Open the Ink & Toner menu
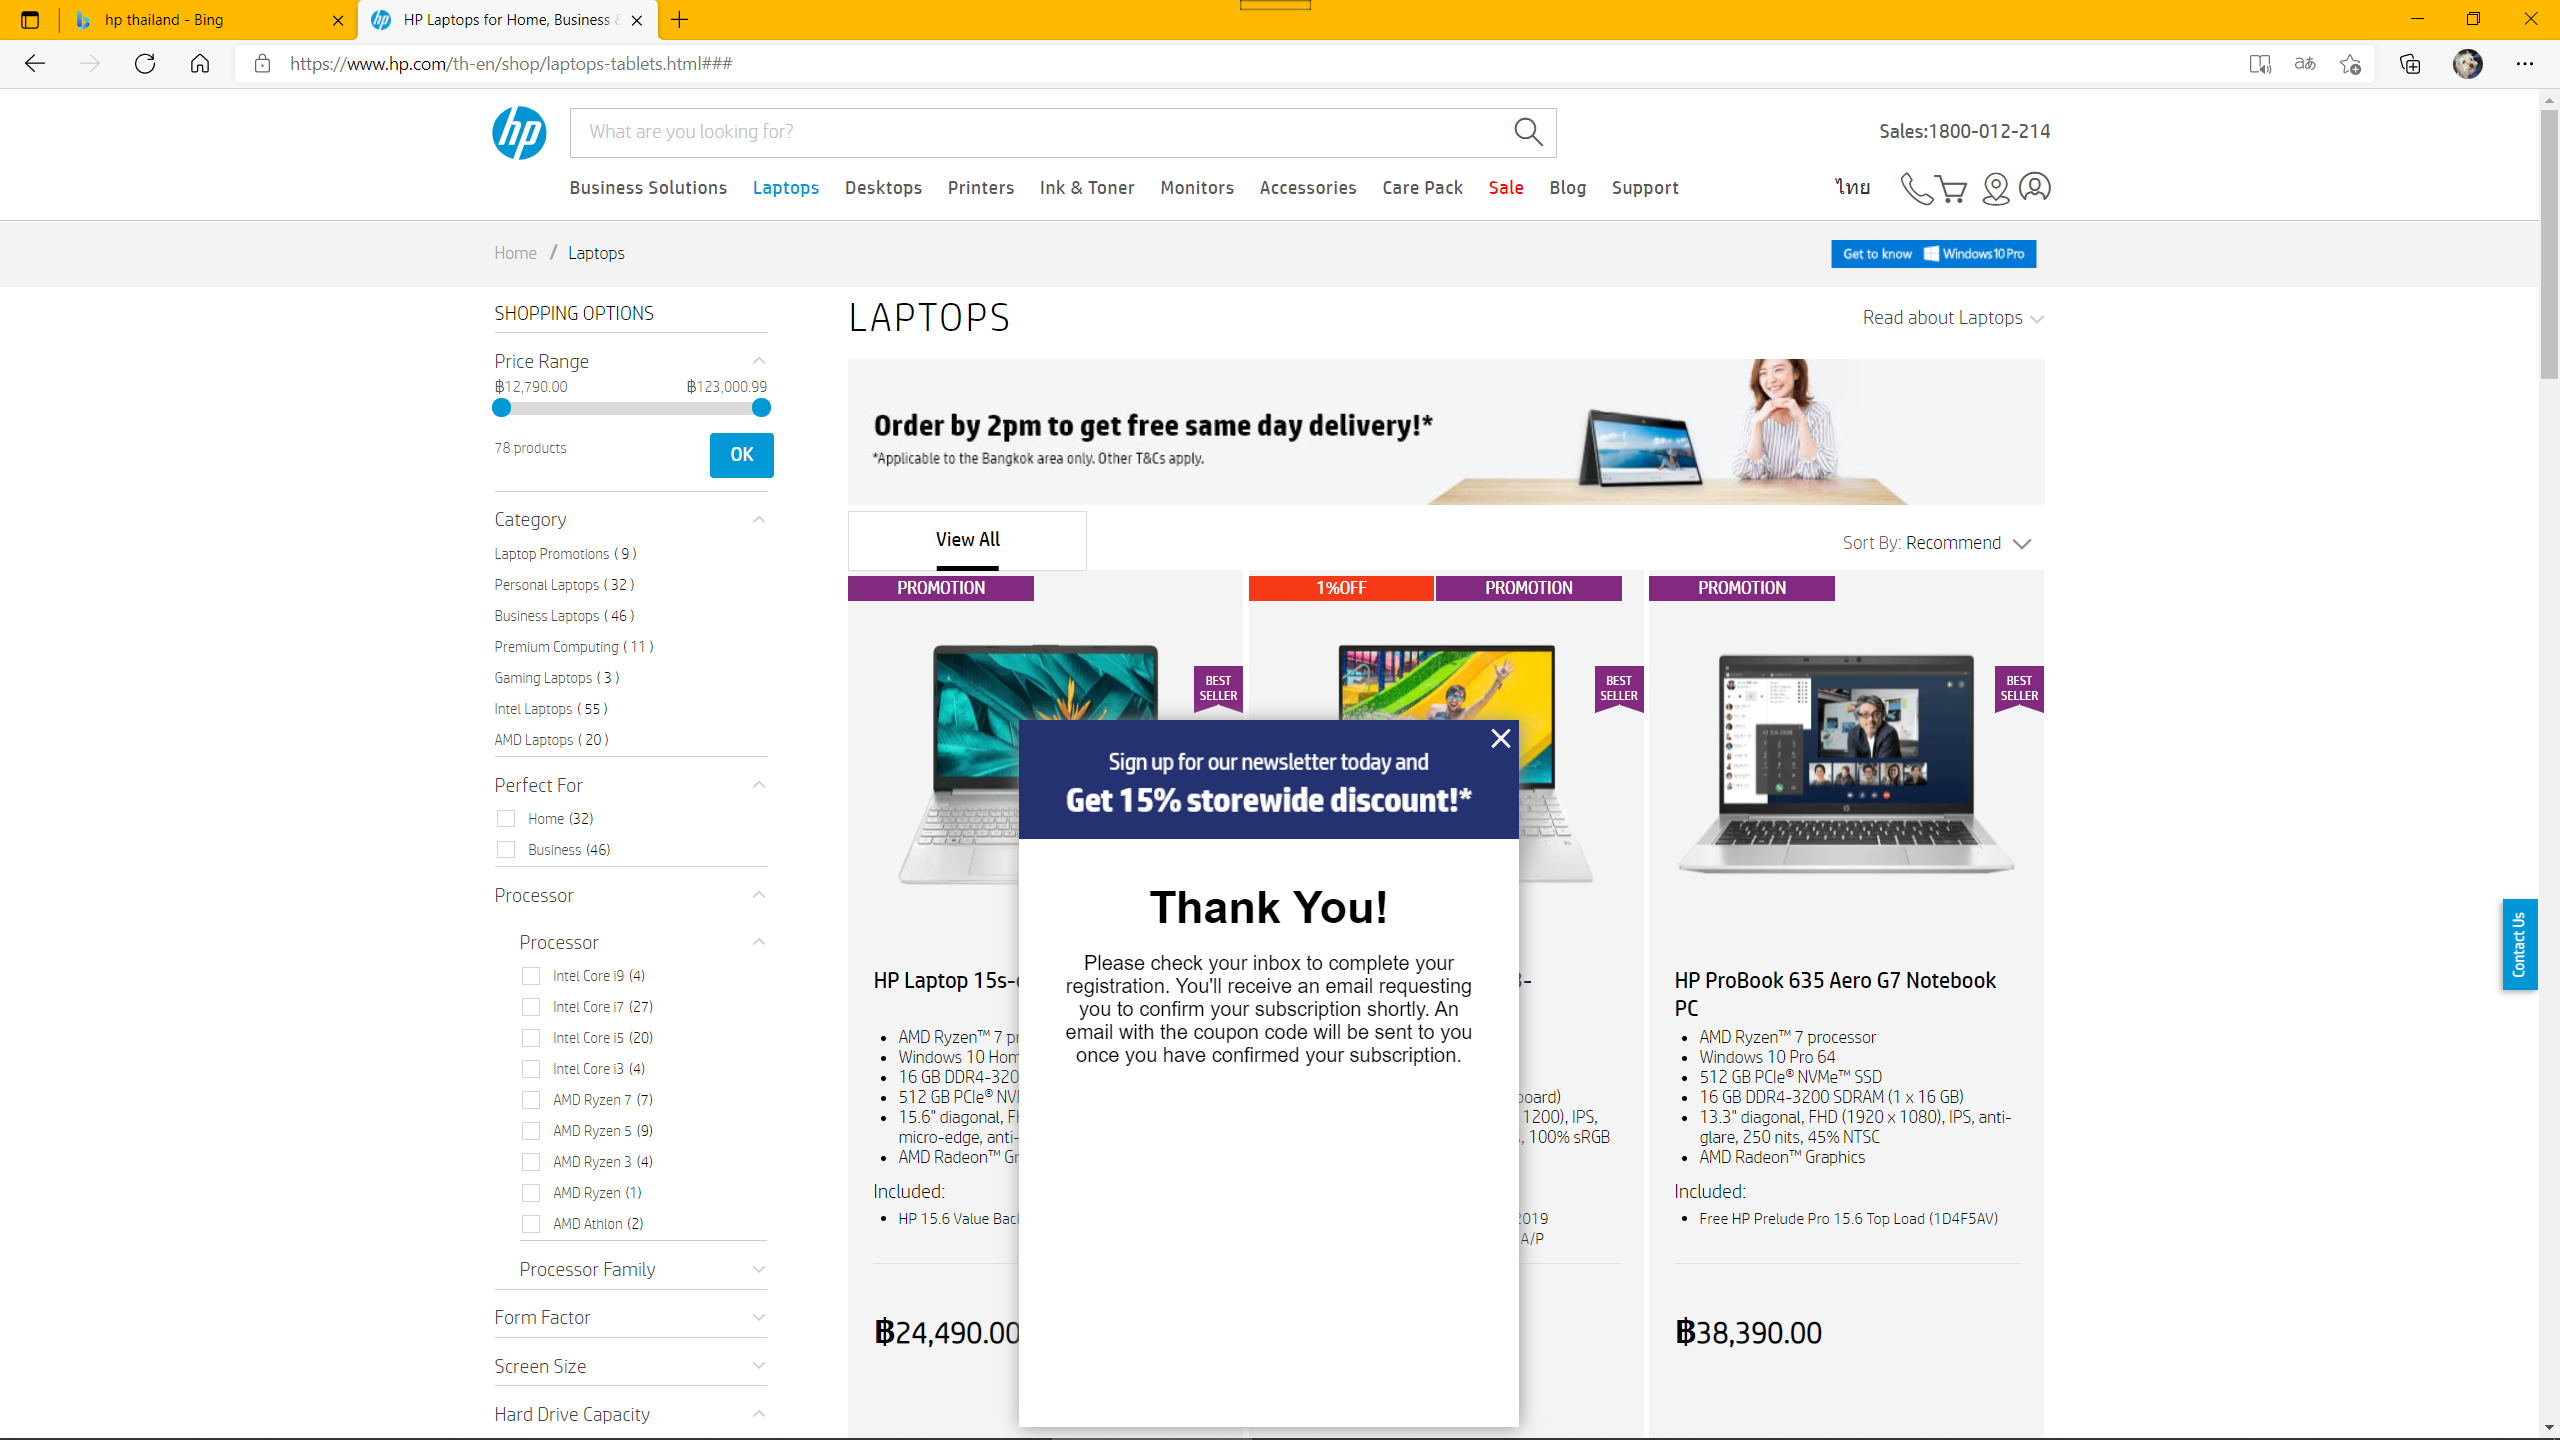Screen dimensions: 2560x1440 click(x=1087, y=188)
